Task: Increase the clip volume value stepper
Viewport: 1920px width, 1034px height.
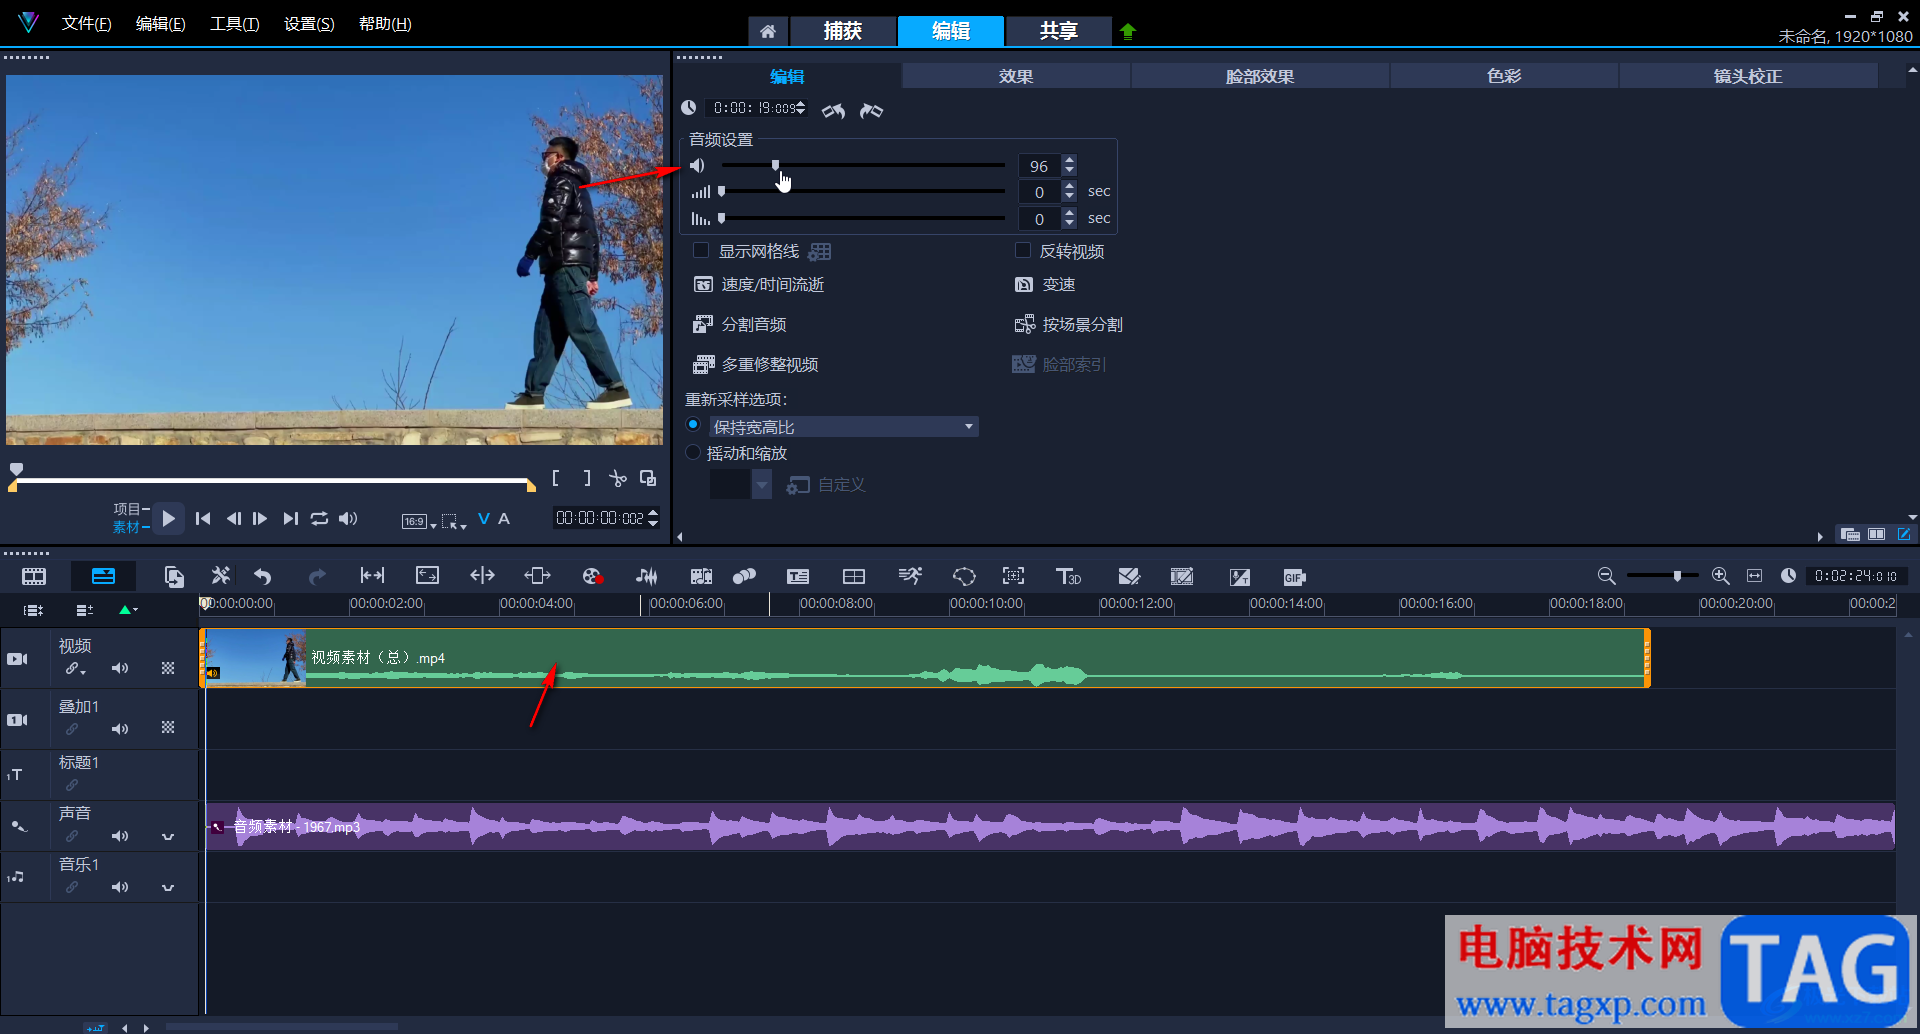Action: [x=1069, y=160]
